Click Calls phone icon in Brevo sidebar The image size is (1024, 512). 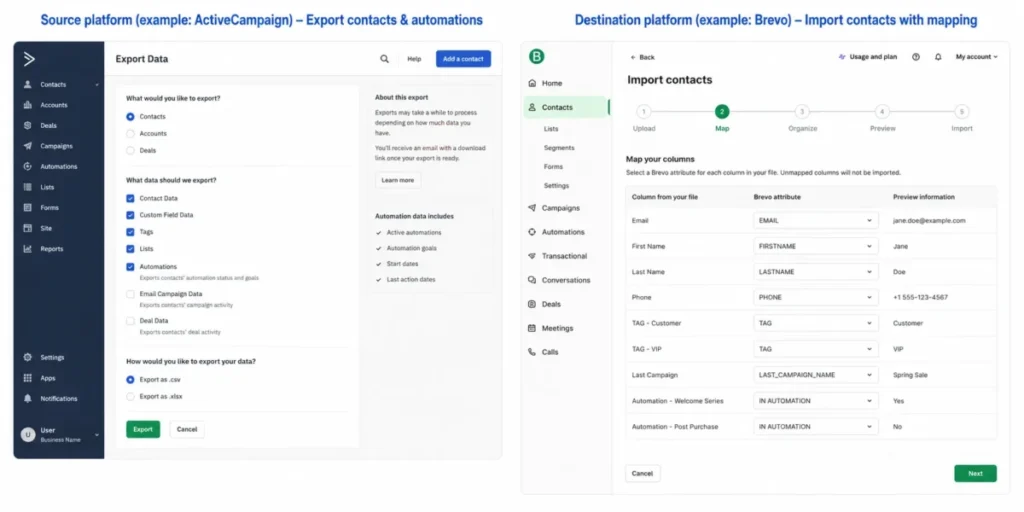click(532, 352)
